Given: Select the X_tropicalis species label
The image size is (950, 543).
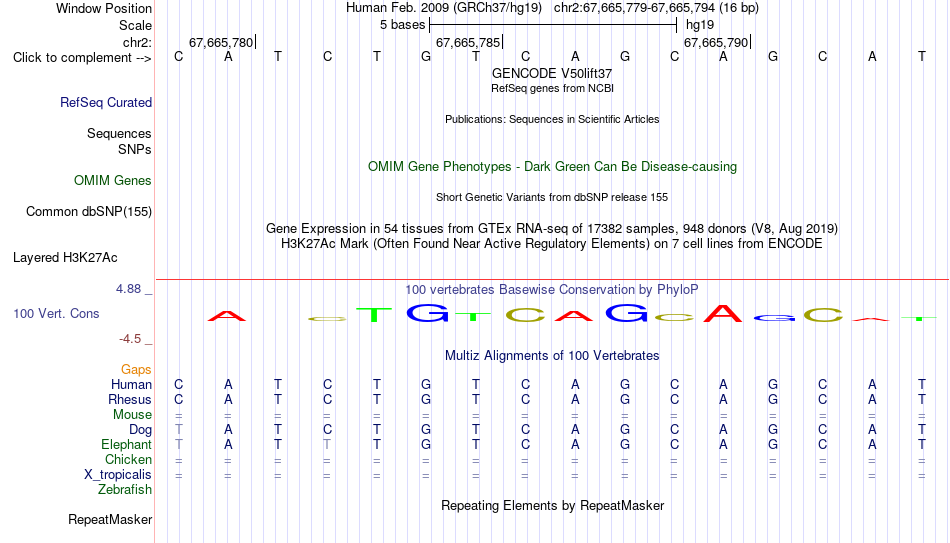Looking at the screenshot, I should point(118,475).
